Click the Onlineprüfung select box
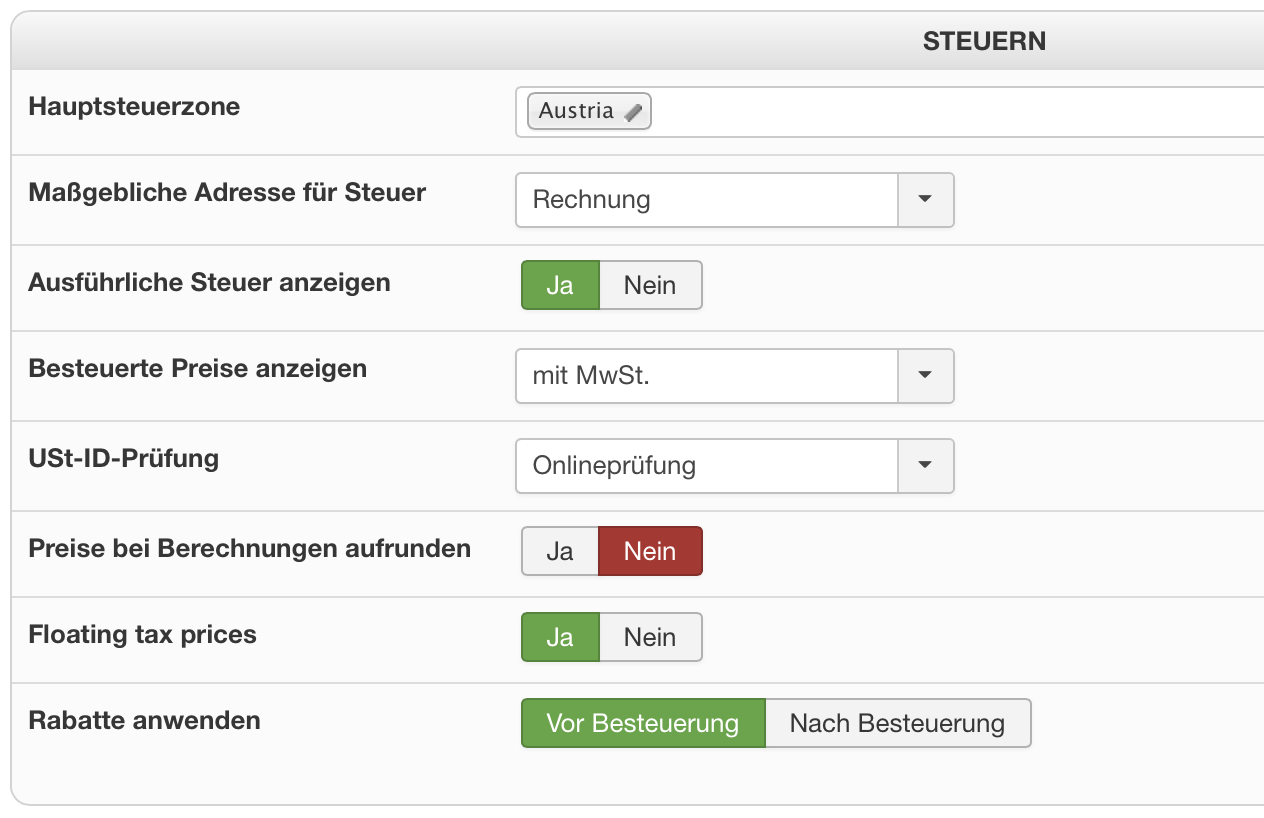The width and height of the screenshot is (1264, 818). pyautogui.click(x=706, y=465)
